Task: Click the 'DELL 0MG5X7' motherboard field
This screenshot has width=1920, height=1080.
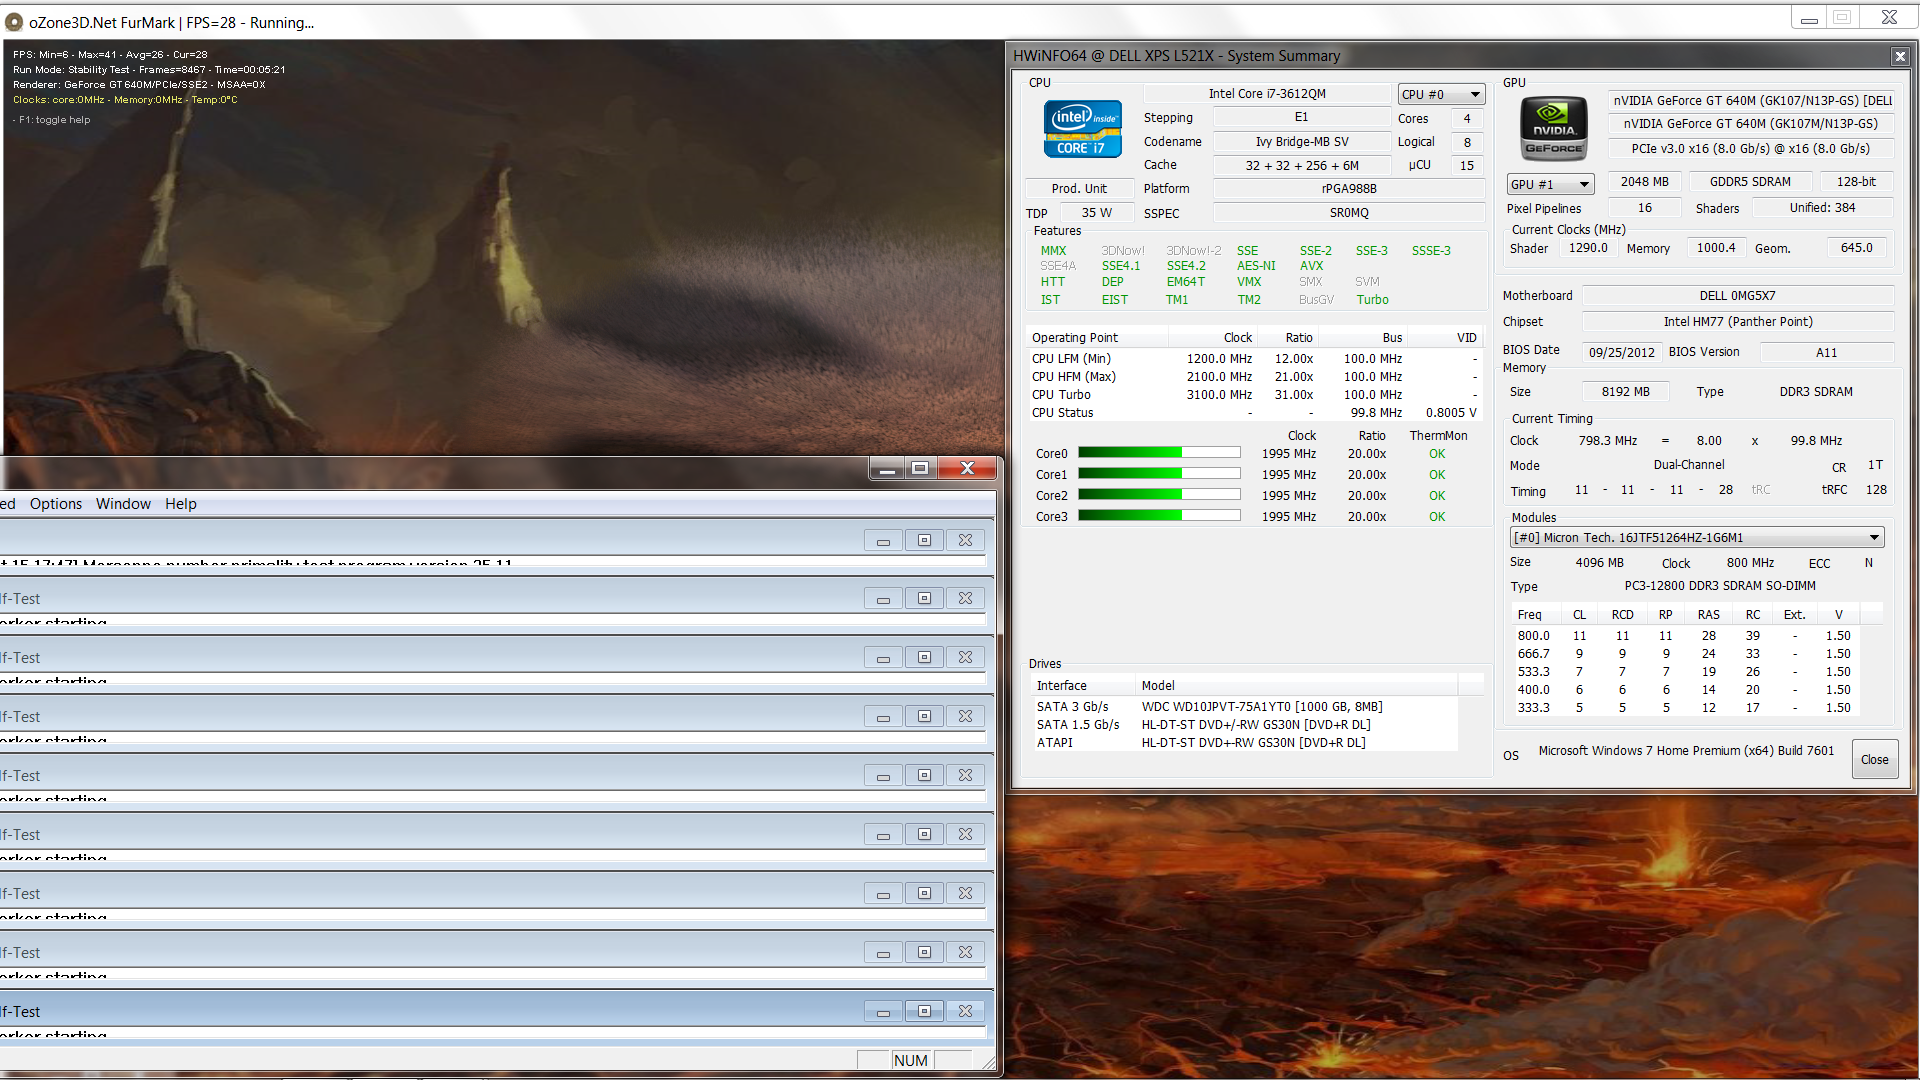Action: coord(1737,296)
